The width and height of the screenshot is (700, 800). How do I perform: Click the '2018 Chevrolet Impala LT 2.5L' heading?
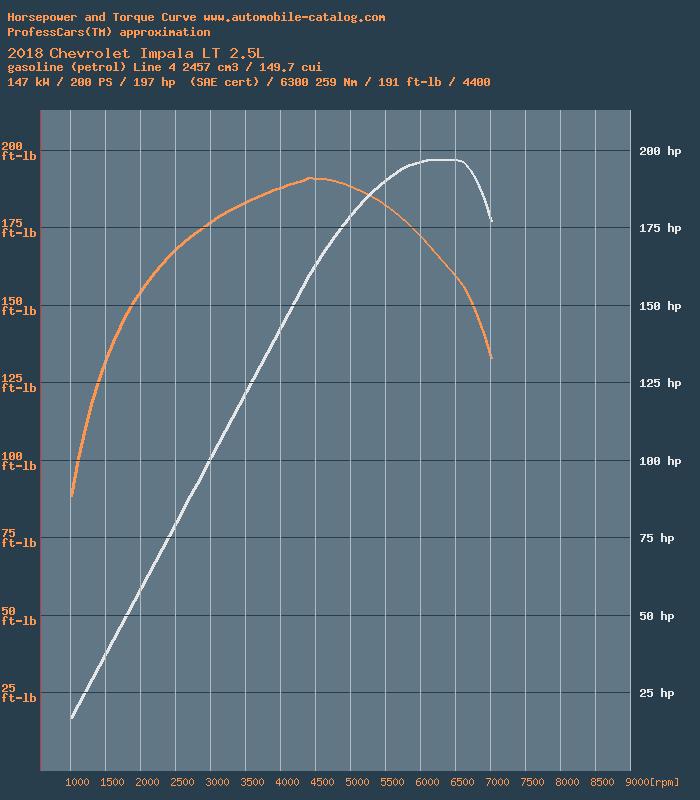tap(136, 53)
